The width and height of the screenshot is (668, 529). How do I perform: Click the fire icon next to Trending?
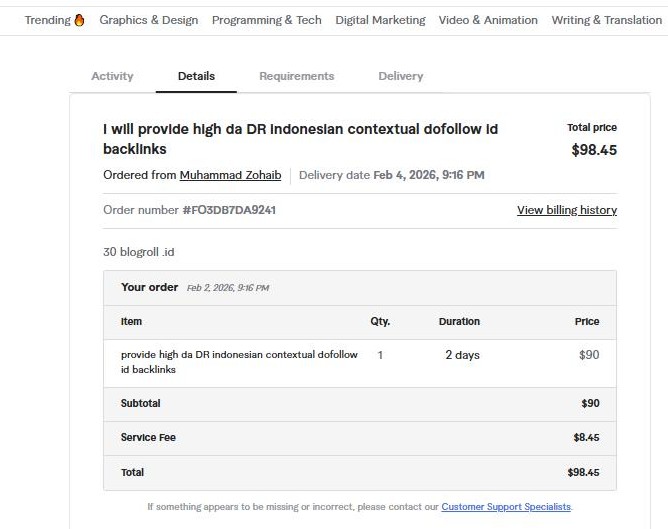point(80,20)
